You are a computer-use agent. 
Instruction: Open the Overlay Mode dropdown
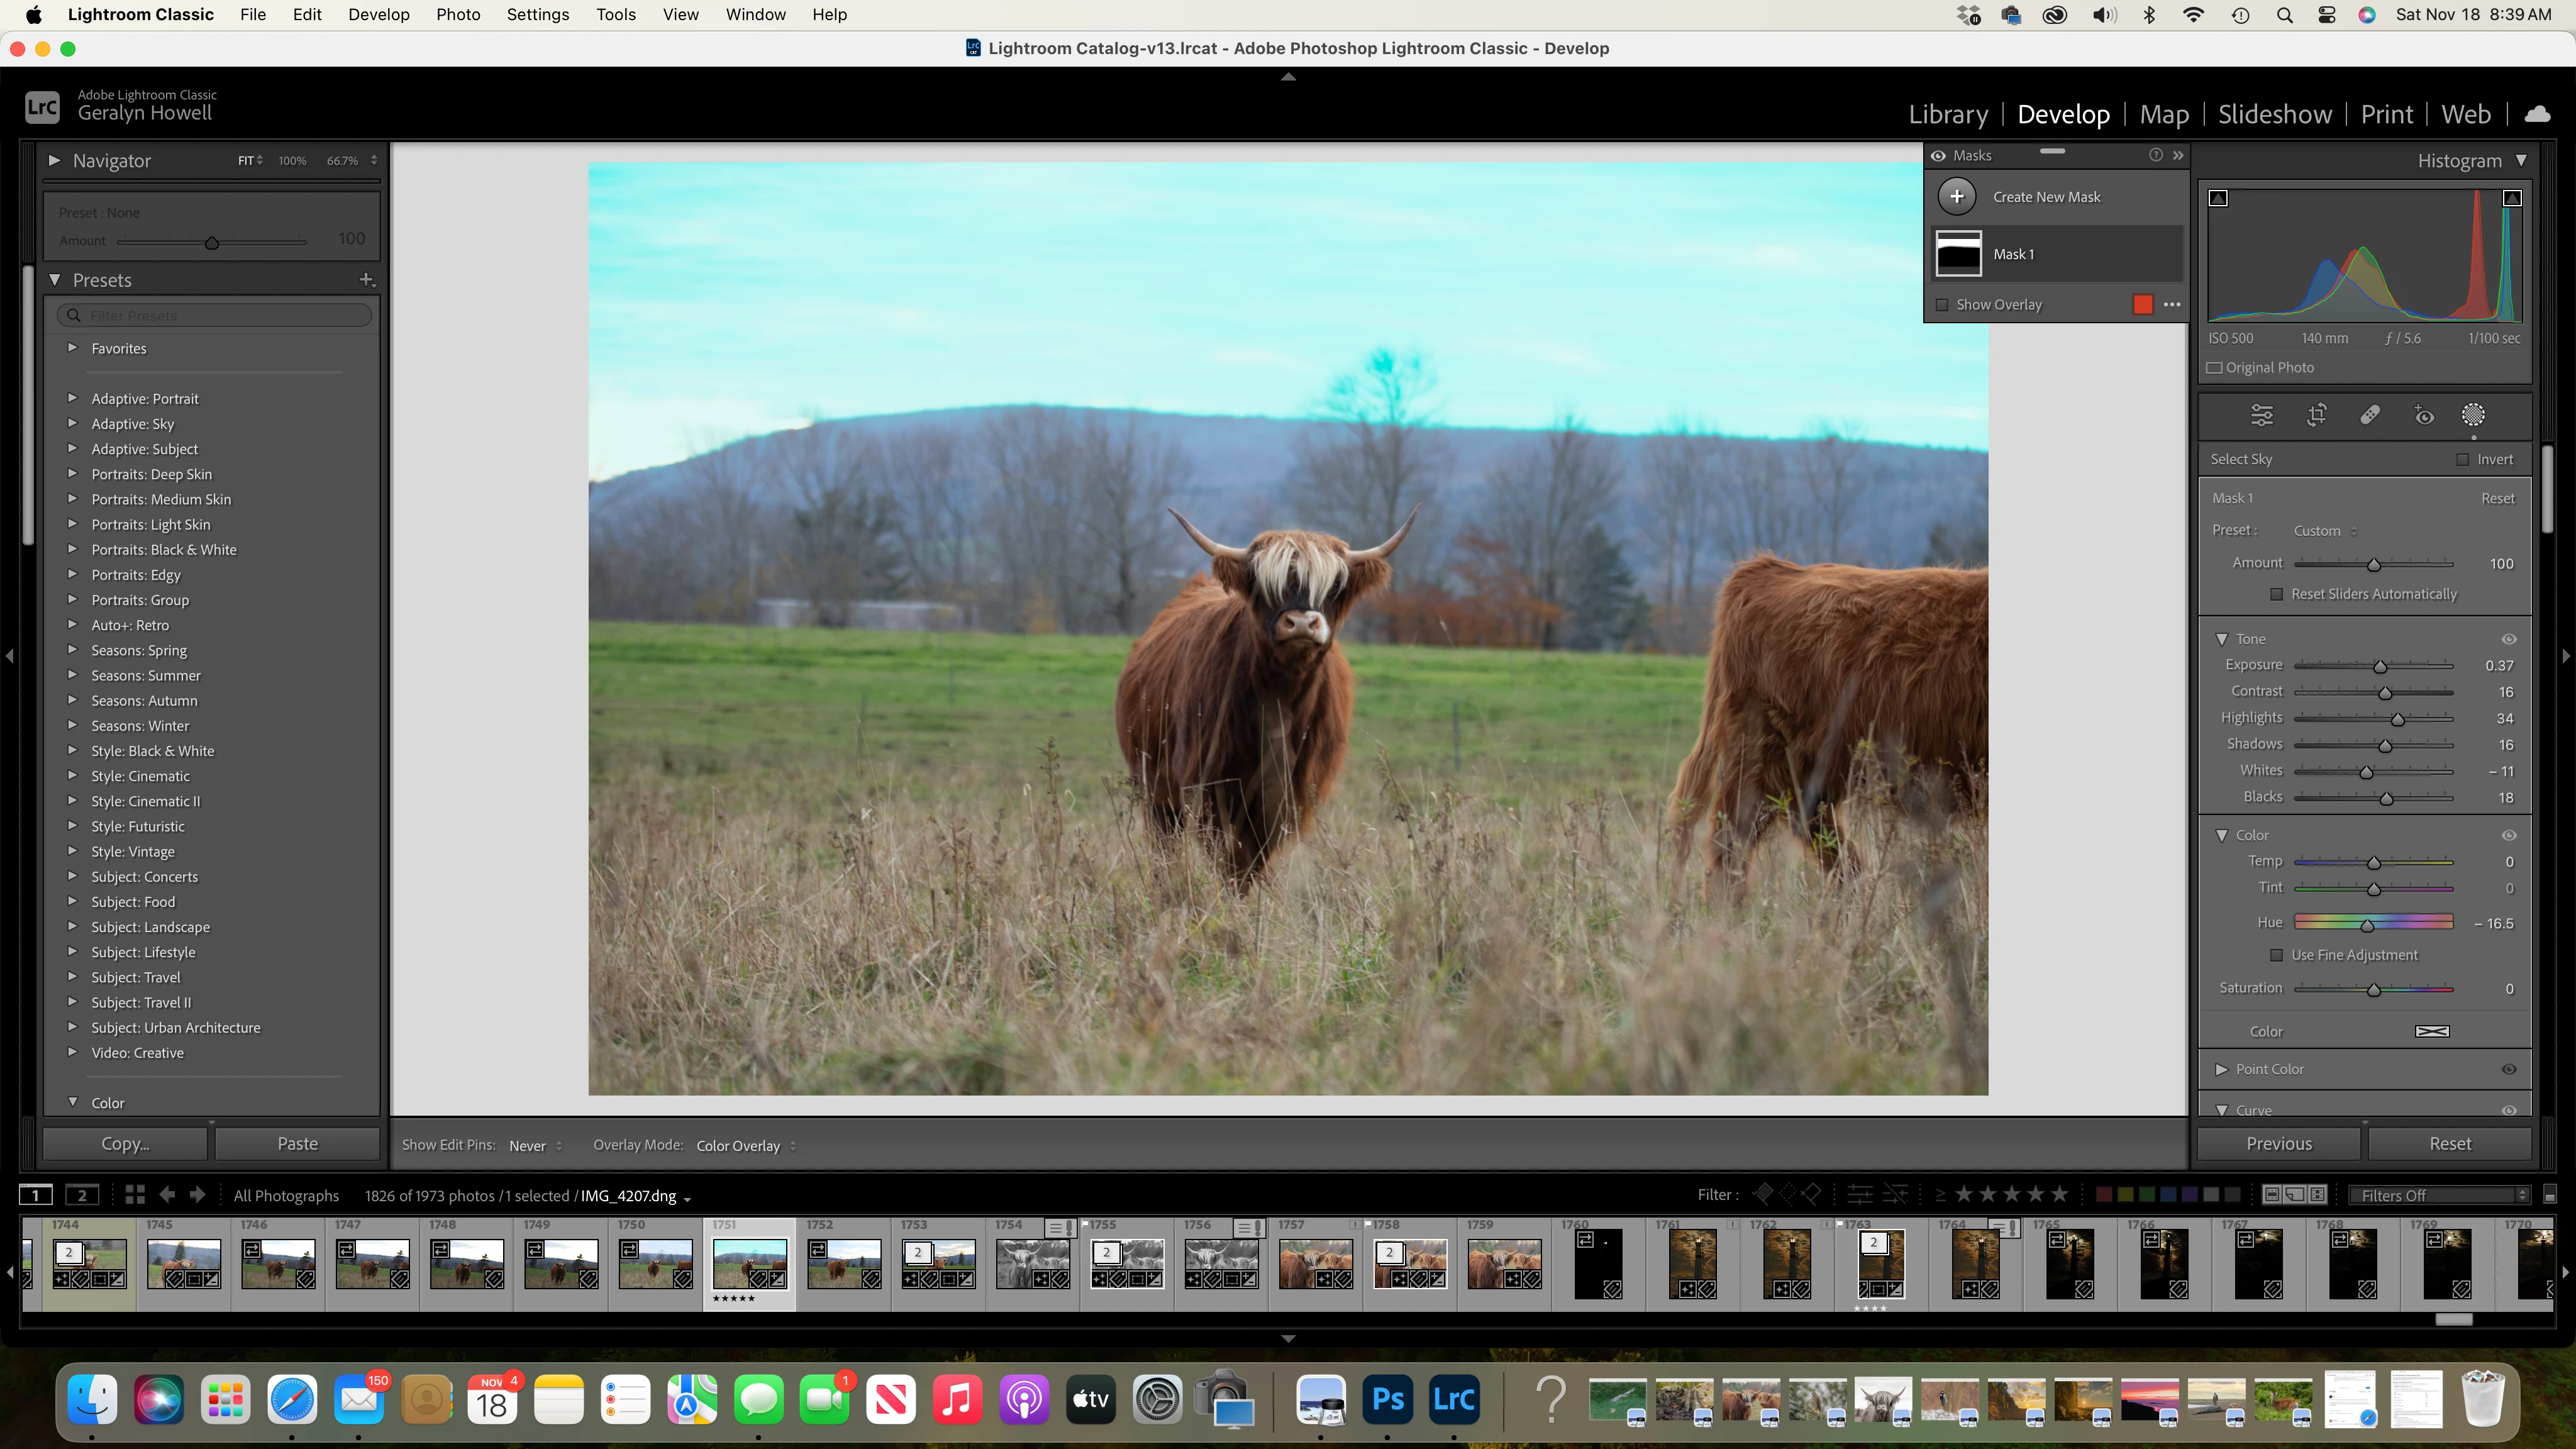point(745,1146)
